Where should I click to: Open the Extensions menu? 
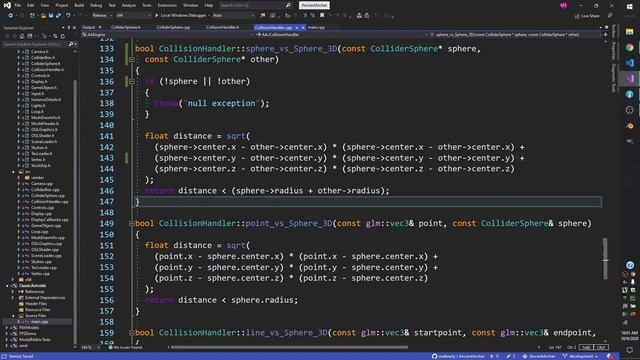pos(167,5)
